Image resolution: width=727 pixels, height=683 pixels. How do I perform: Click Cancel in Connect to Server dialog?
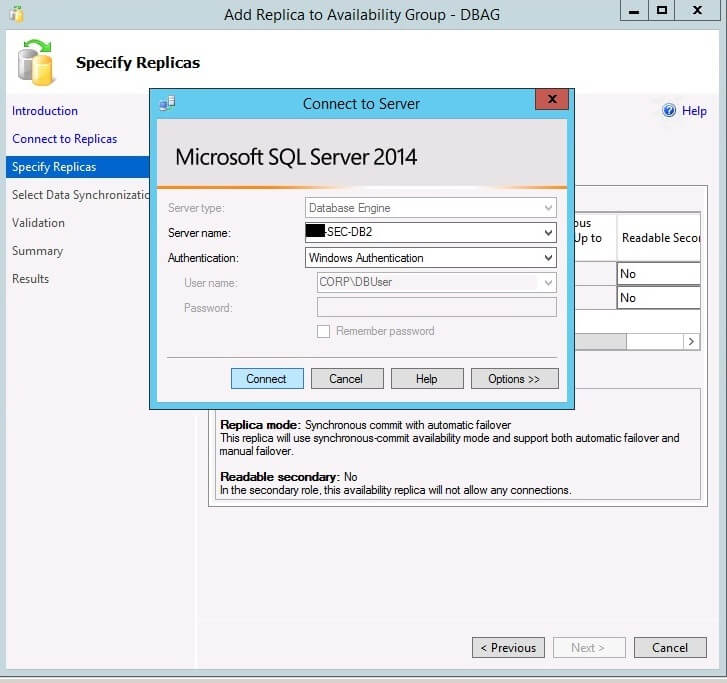[x=346, y=379]
